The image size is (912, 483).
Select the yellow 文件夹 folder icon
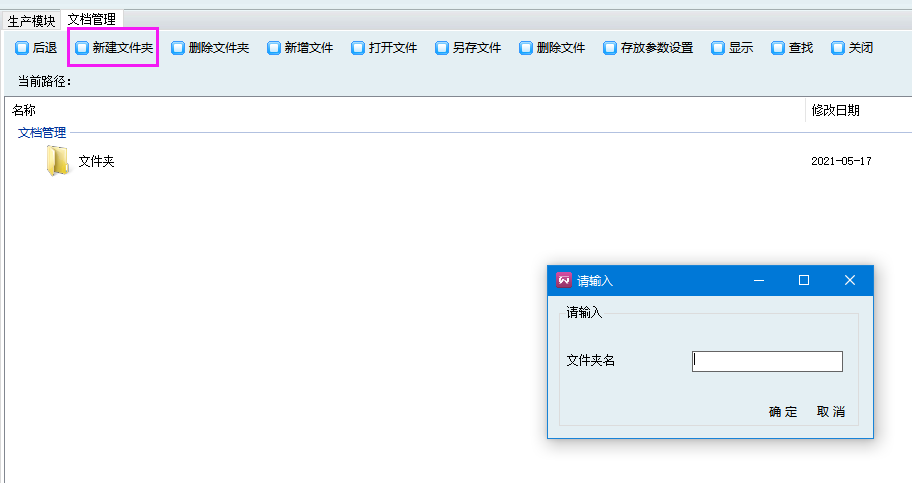tap(58, 161)
